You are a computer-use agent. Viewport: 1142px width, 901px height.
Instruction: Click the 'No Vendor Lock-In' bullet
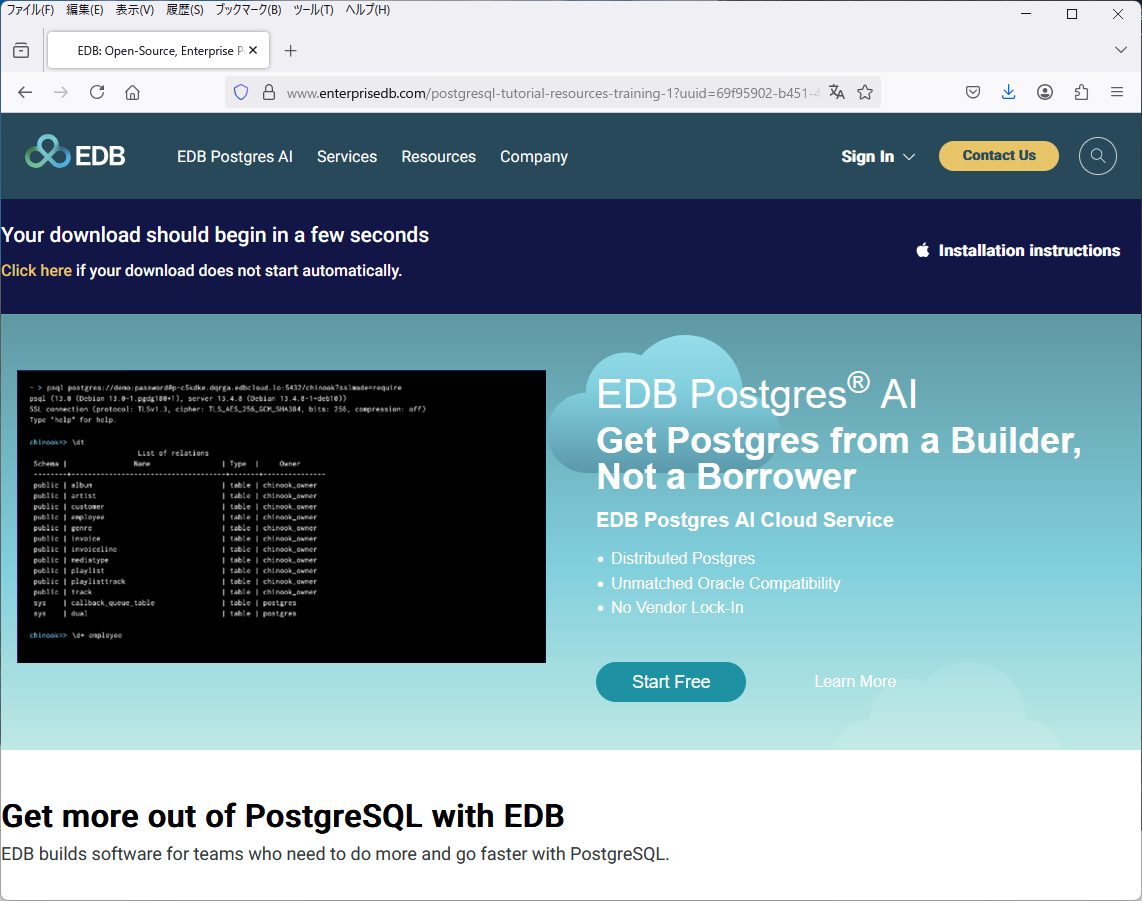(x=677, y=607)
